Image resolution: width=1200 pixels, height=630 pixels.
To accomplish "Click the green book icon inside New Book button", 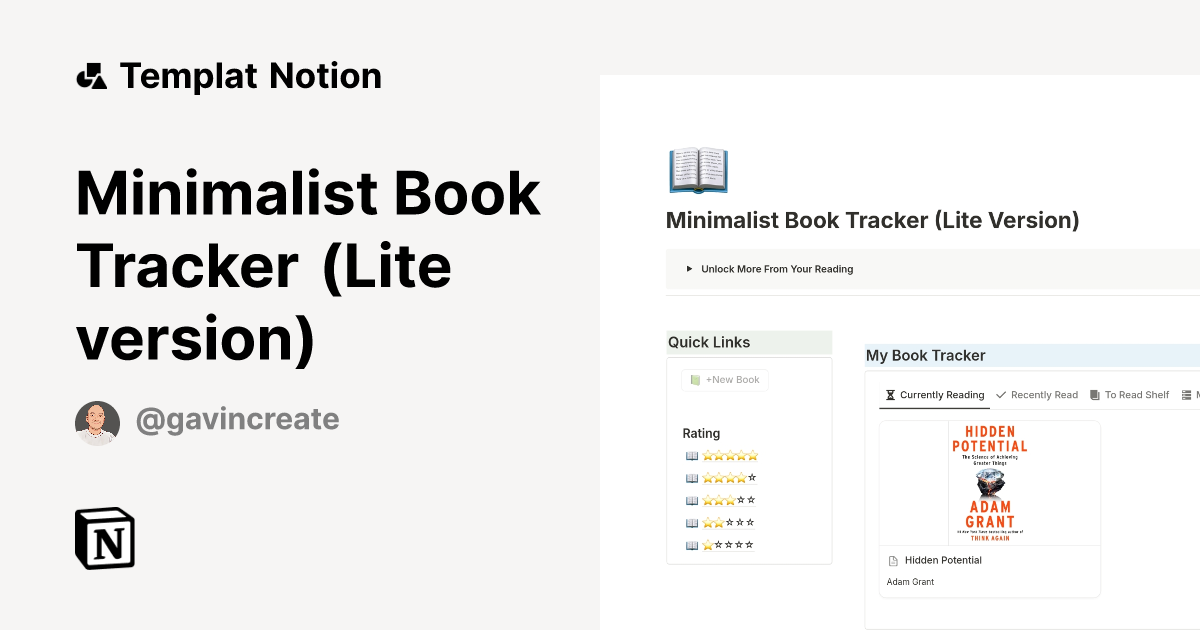I will pyautogui.click(x=693, y=380).
